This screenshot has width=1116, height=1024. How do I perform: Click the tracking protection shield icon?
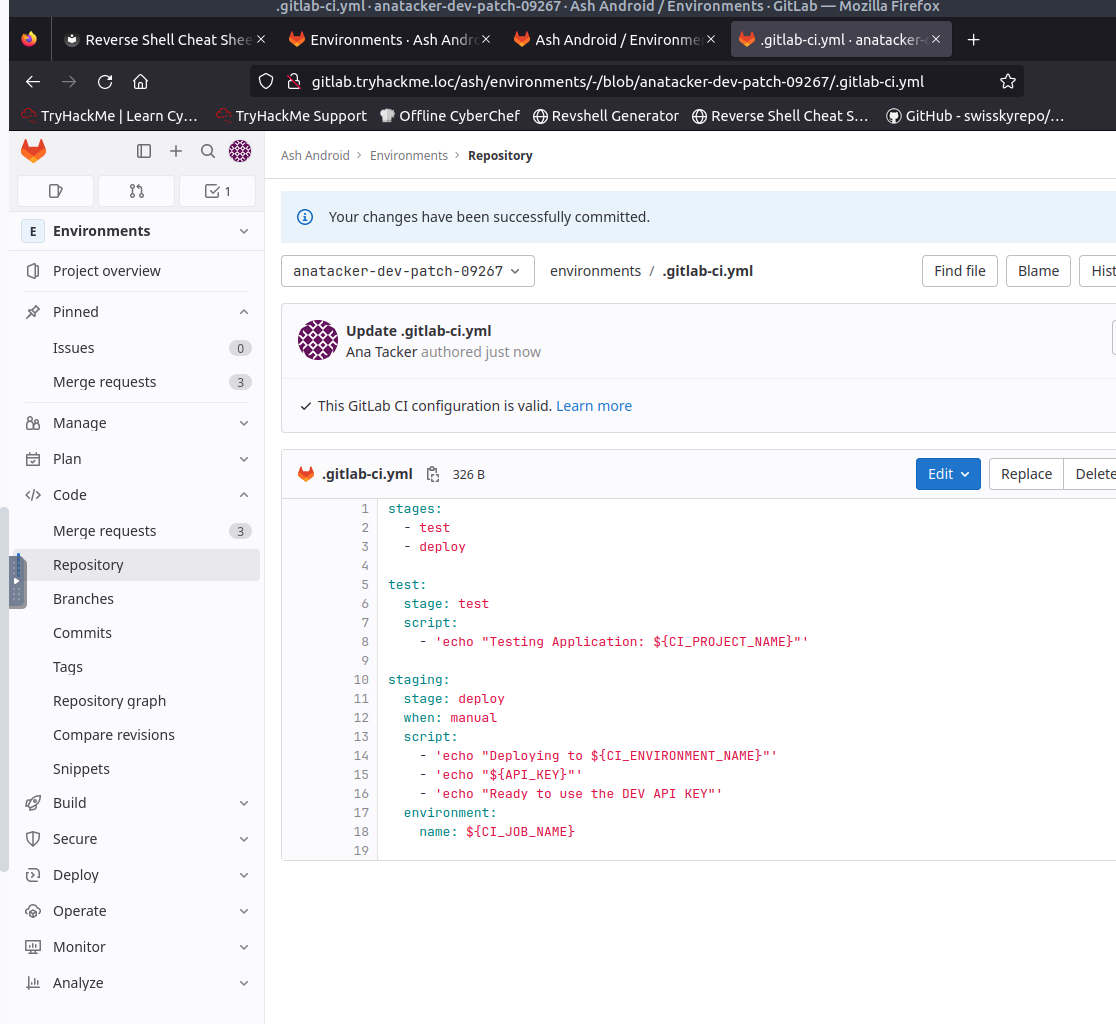265,82
